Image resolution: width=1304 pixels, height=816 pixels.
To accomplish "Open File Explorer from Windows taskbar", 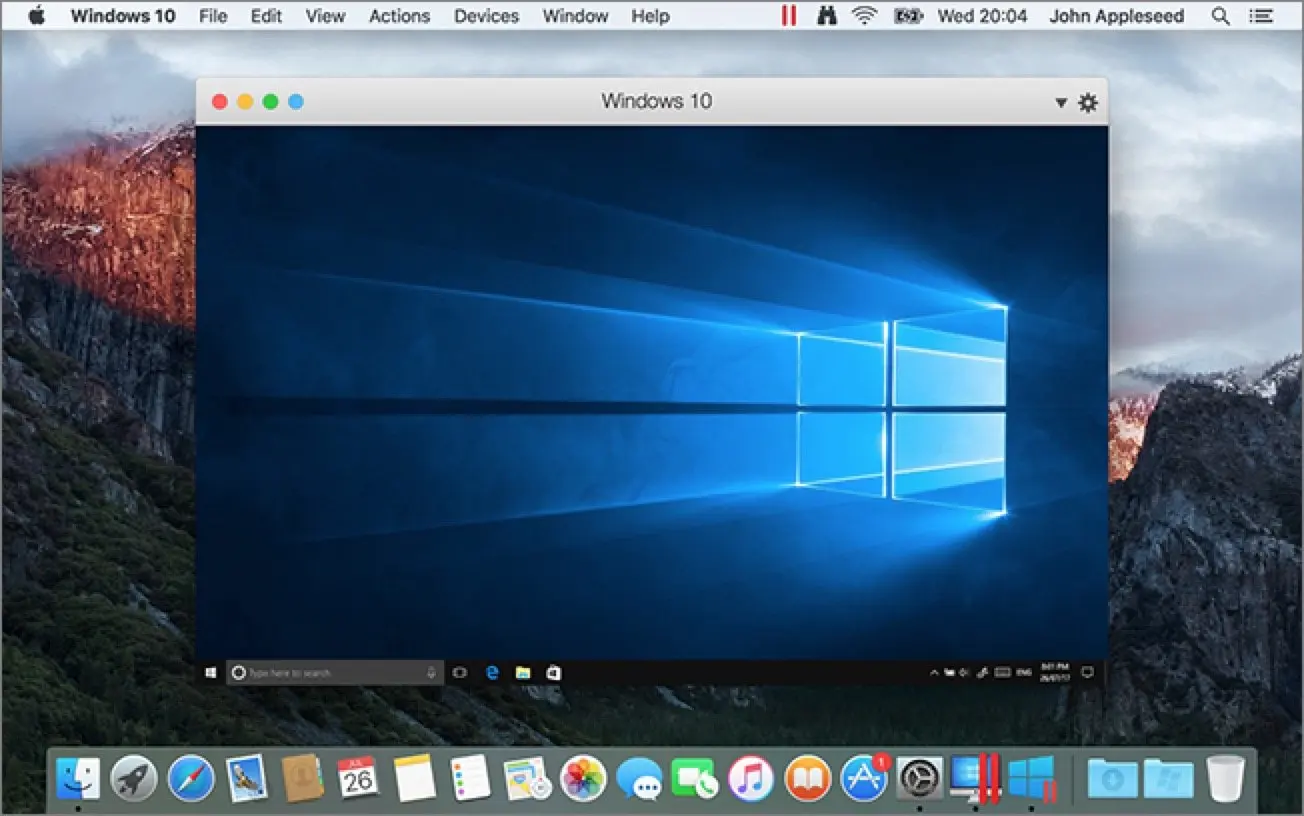I will click(522, 673).
